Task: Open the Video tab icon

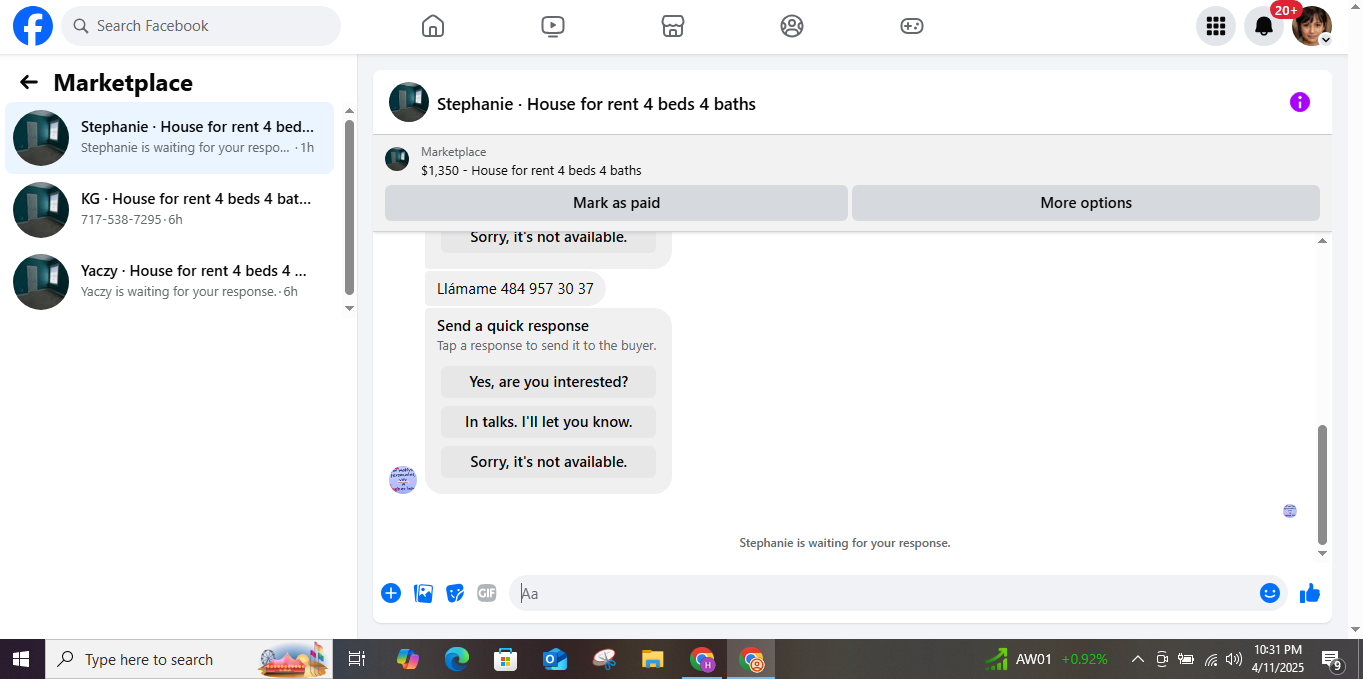Action: (553, 26)
